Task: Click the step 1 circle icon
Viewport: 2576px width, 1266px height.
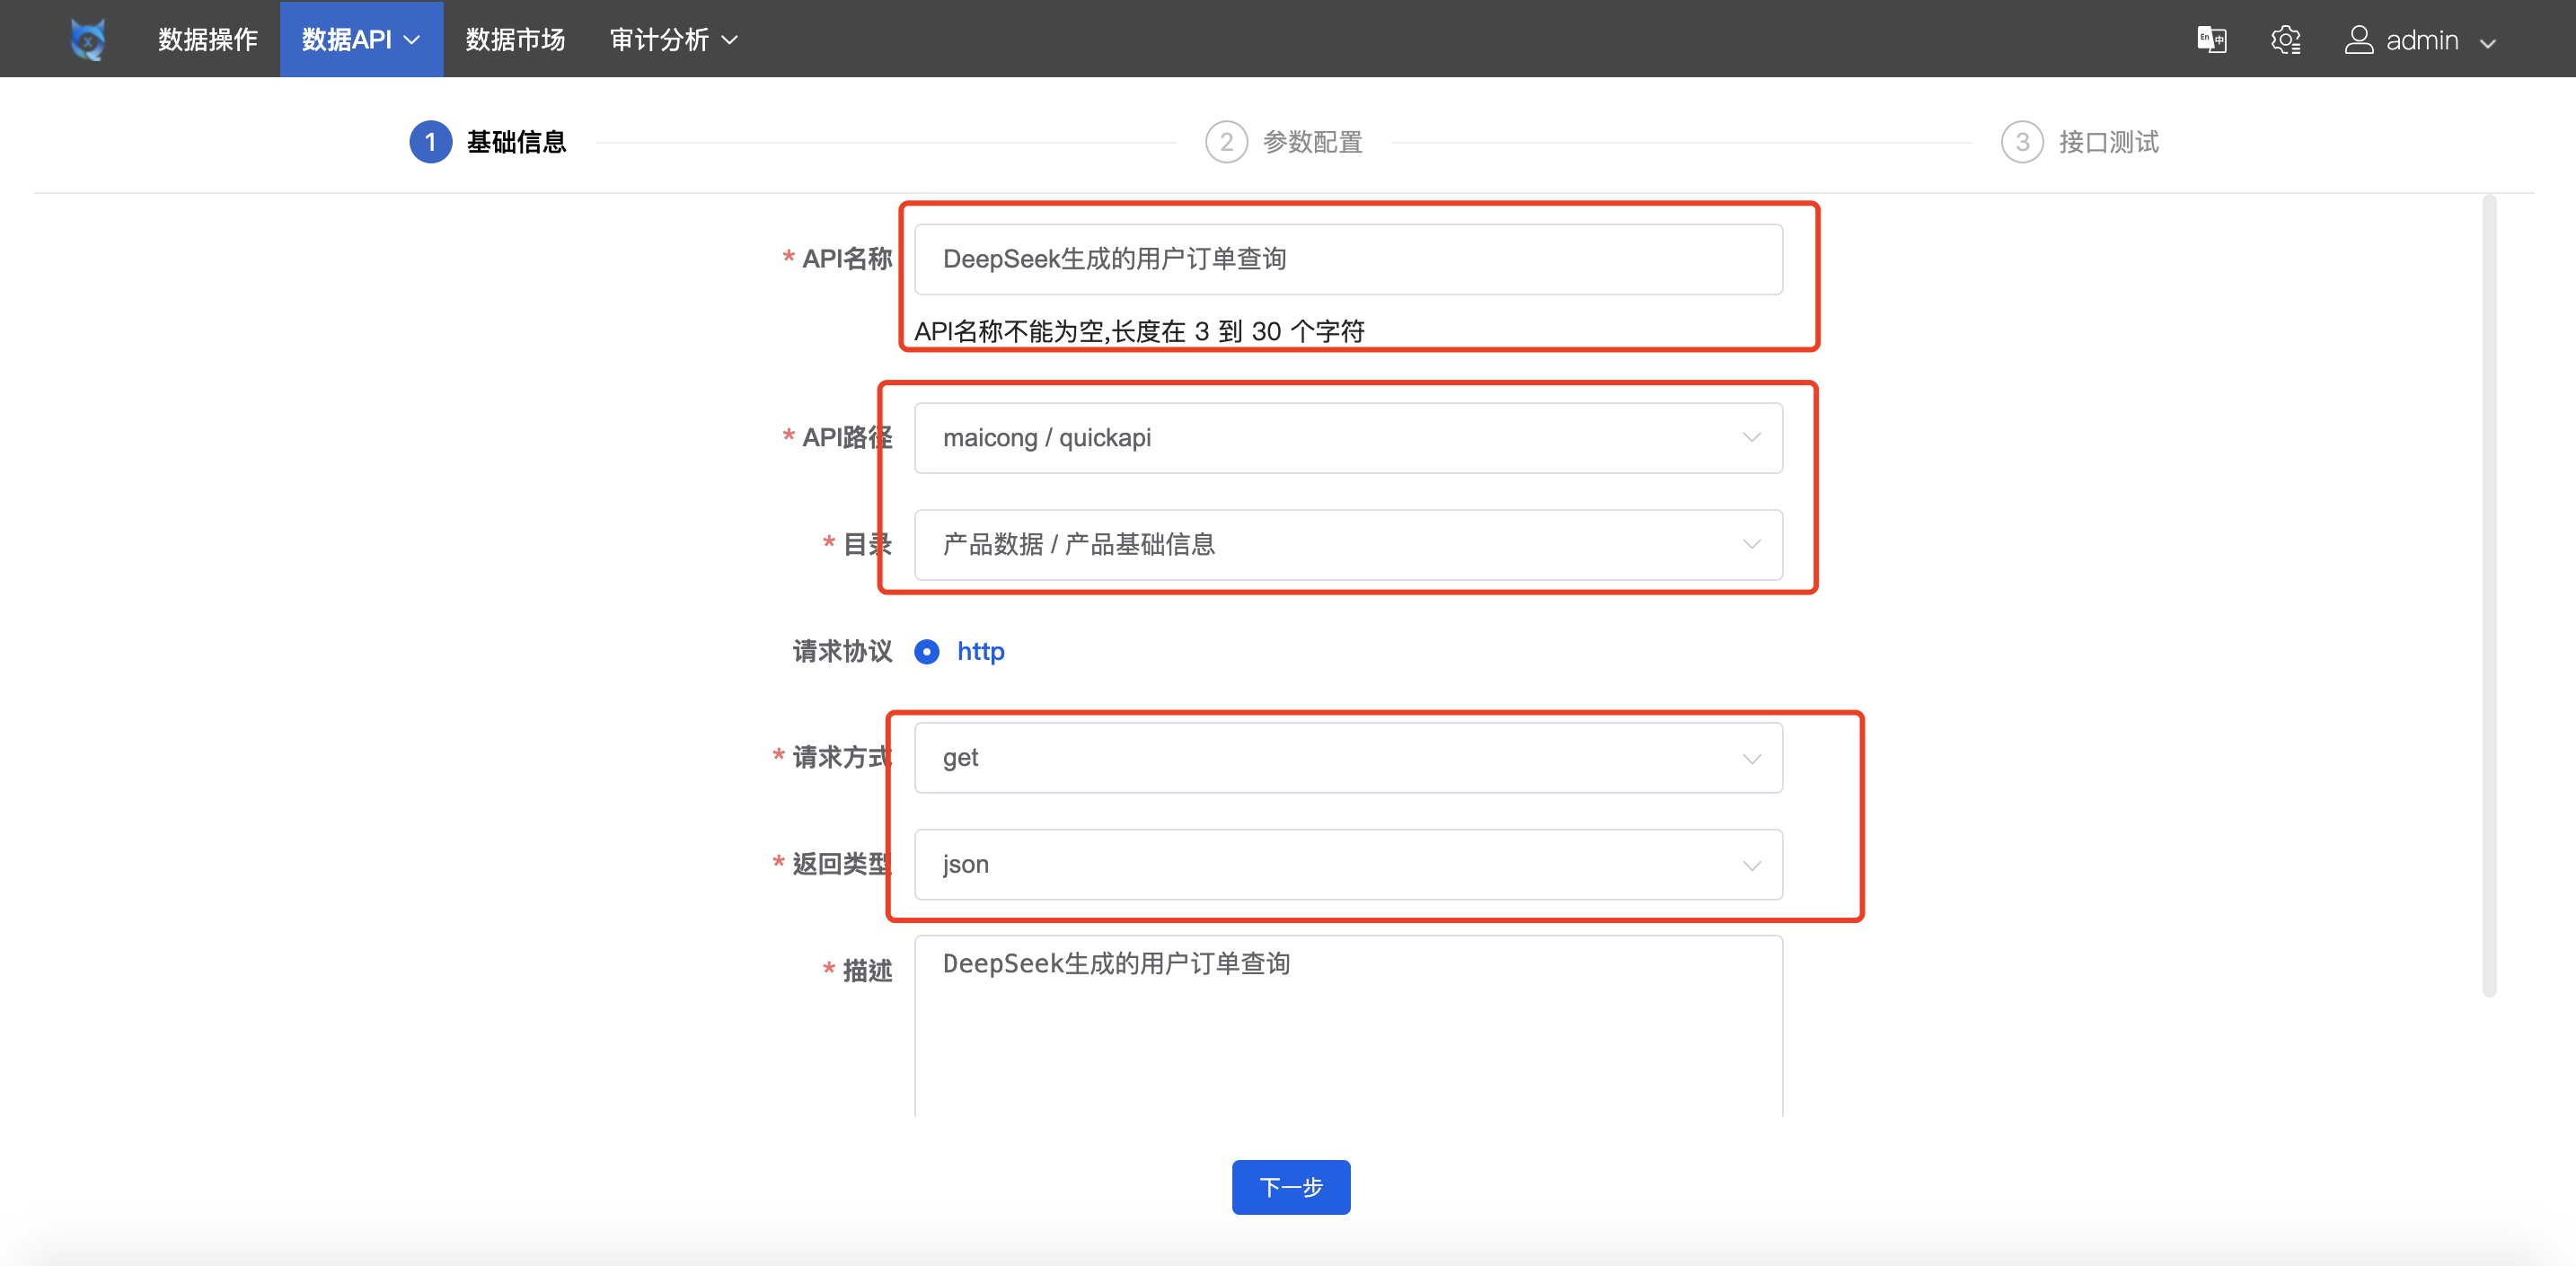Action: tap(430, 142)
